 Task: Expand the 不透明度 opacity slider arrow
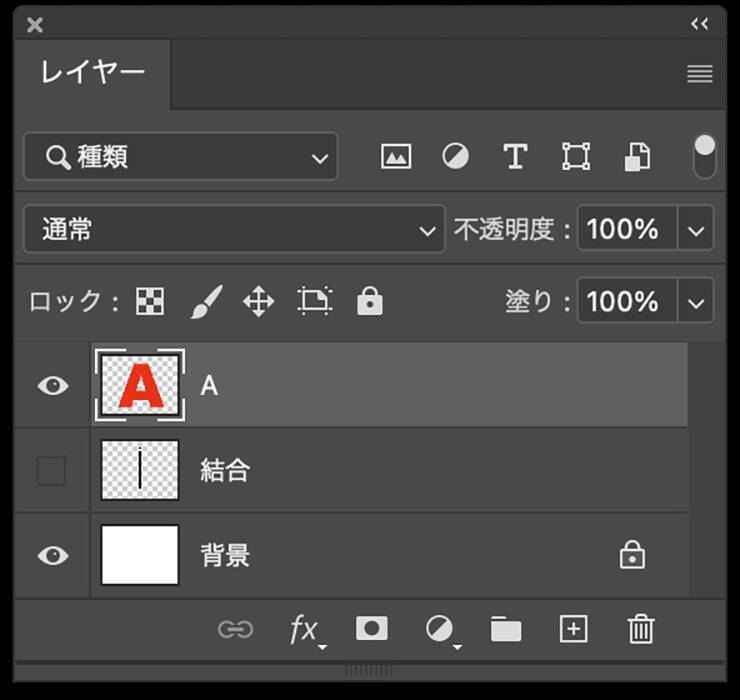[696, 230]
